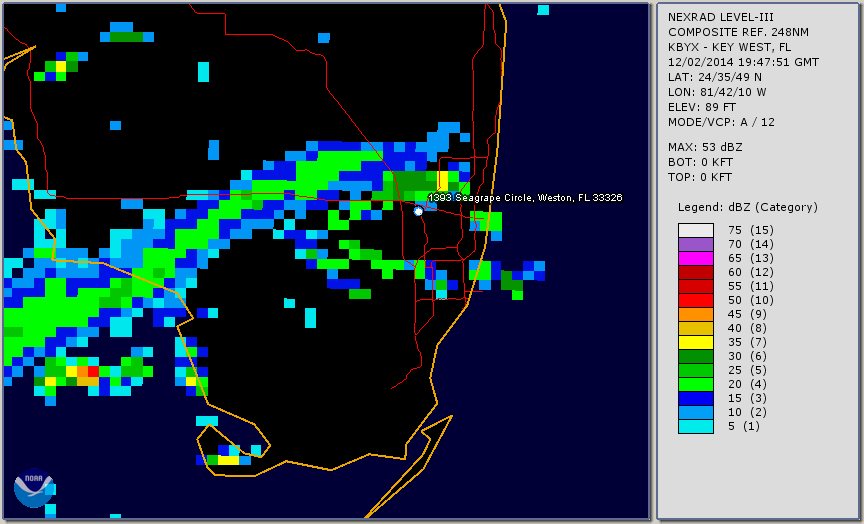Click the 'NEXRAD LEVEL-III' title text
Viewport: 864px width, 524px height.
click(x=721, y=17)
